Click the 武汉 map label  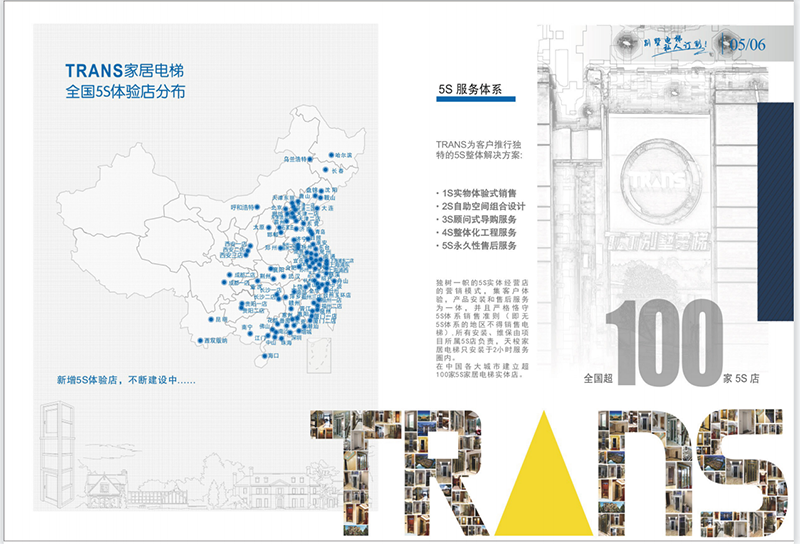pyautogui.click(x=294, y=276)
